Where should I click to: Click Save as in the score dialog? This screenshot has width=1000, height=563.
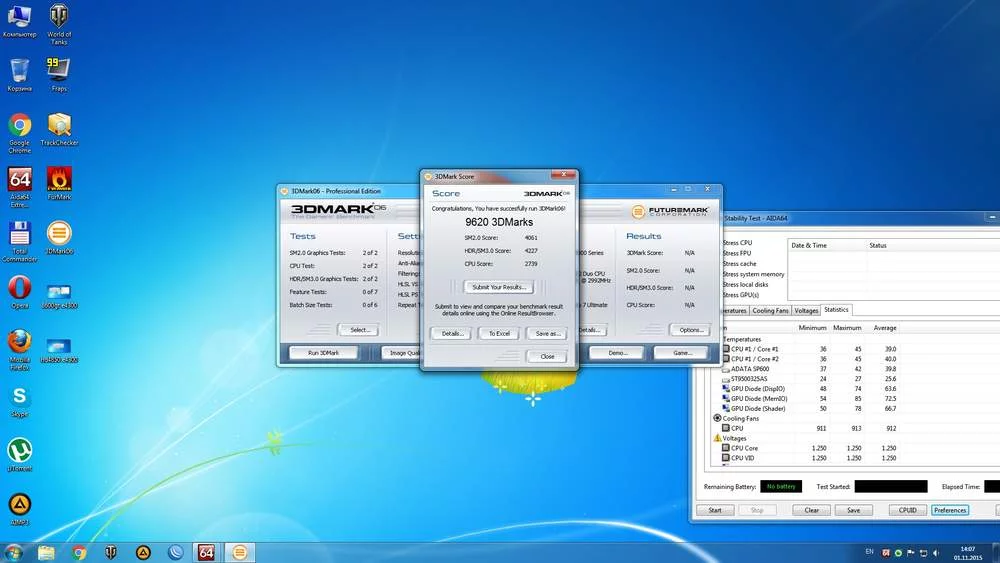tap(547, 333)
